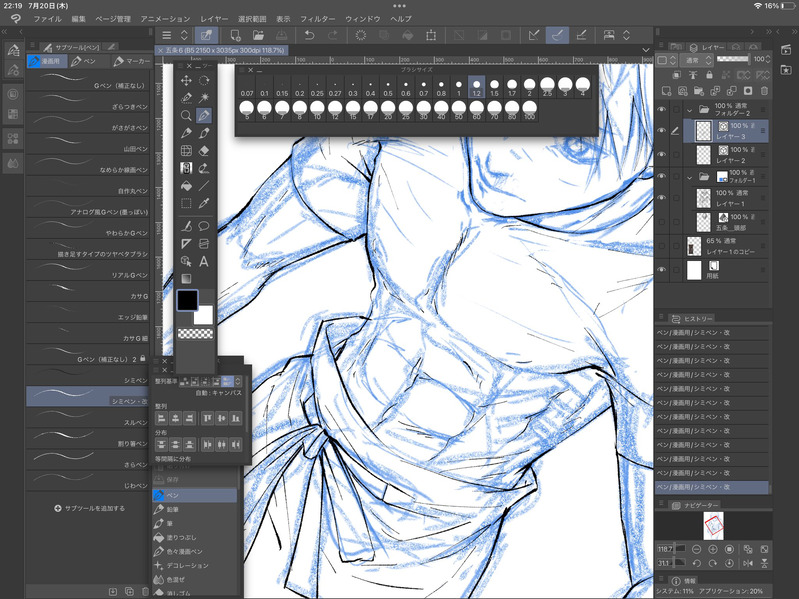
Task: Select brush size 0.5
Action: pyautogui.click(x=388, y=87)
